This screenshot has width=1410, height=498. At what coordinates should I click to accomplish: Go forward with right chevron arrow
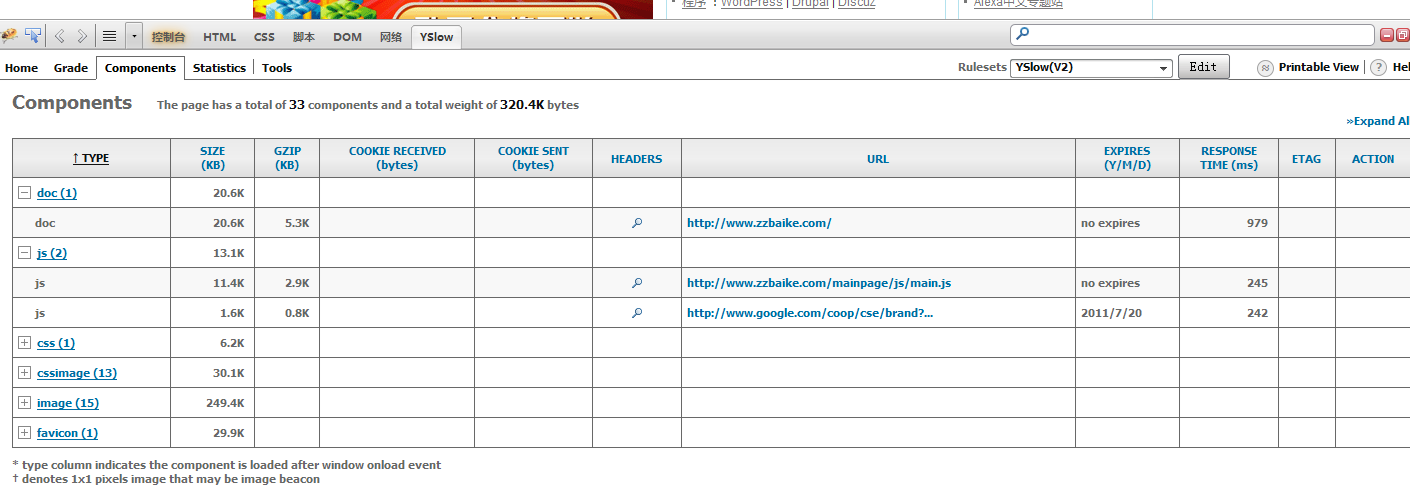(x=83, y=36)
